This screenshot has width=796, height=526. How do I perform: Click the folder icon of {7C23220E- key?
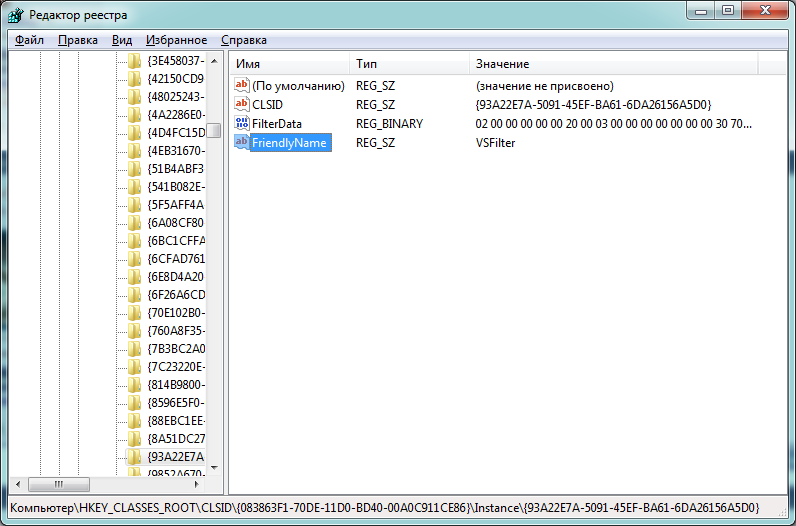(x=134, y=367)
